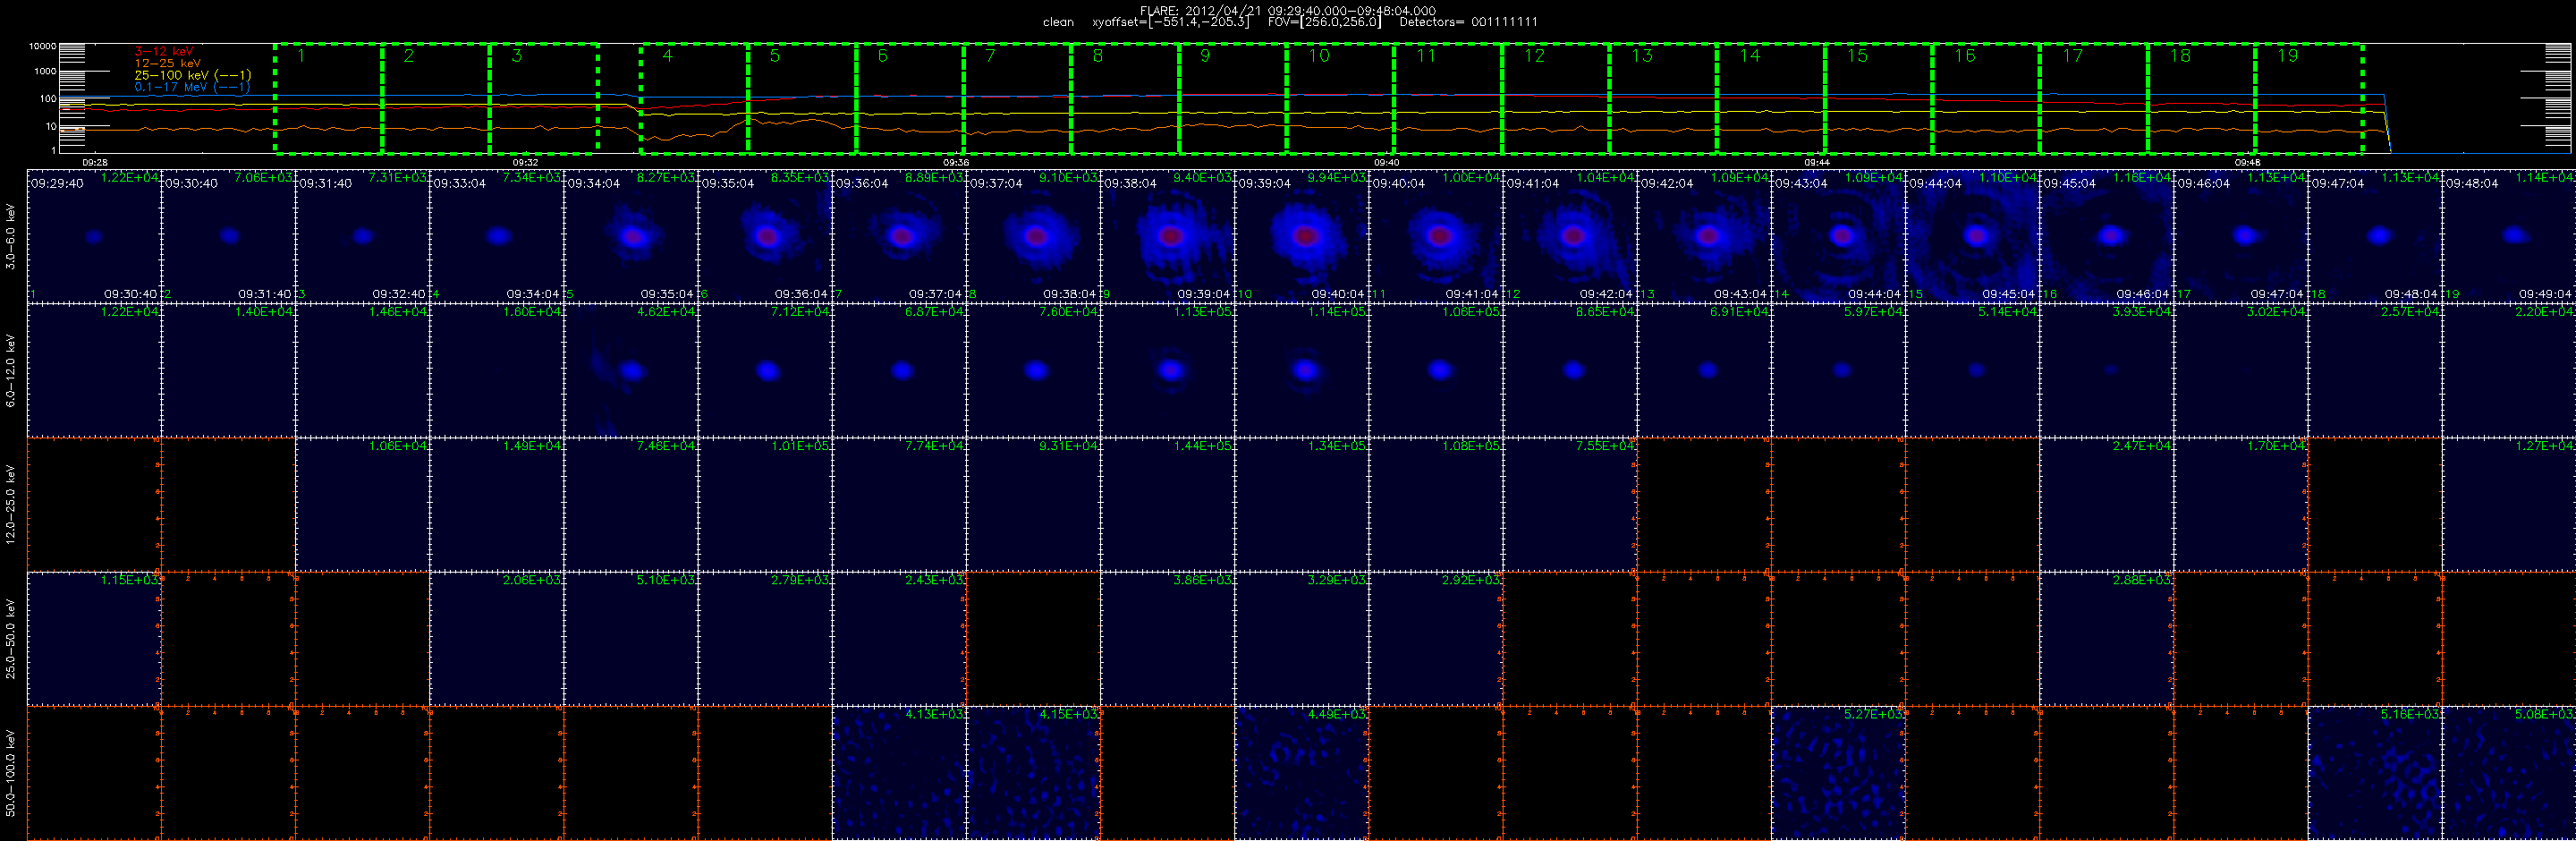Open the 3.0-6.0 keV image starting 09:38:04
Screen dimensions: 2576x841
tap(1168, 236)
